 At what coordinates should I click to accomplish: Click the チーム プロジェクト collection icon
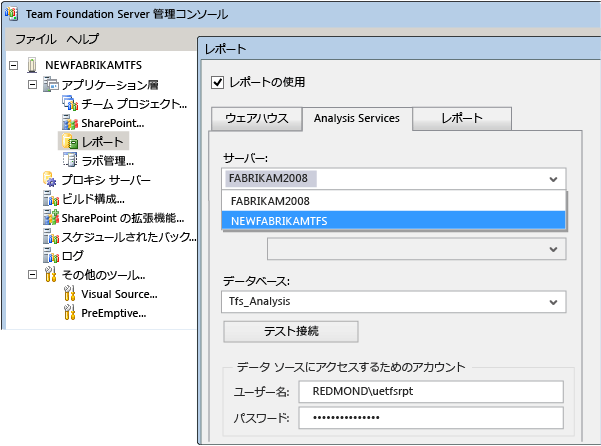70,103
